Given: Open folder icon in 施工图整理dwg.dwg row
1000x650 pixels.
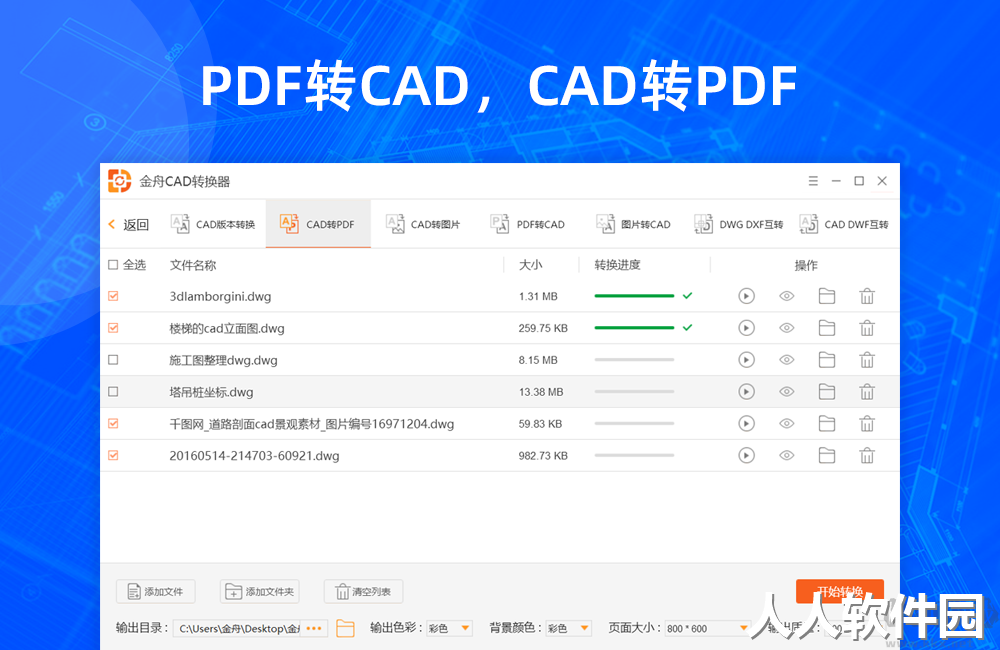Looking at the screenshot, I should click(827, 360).
